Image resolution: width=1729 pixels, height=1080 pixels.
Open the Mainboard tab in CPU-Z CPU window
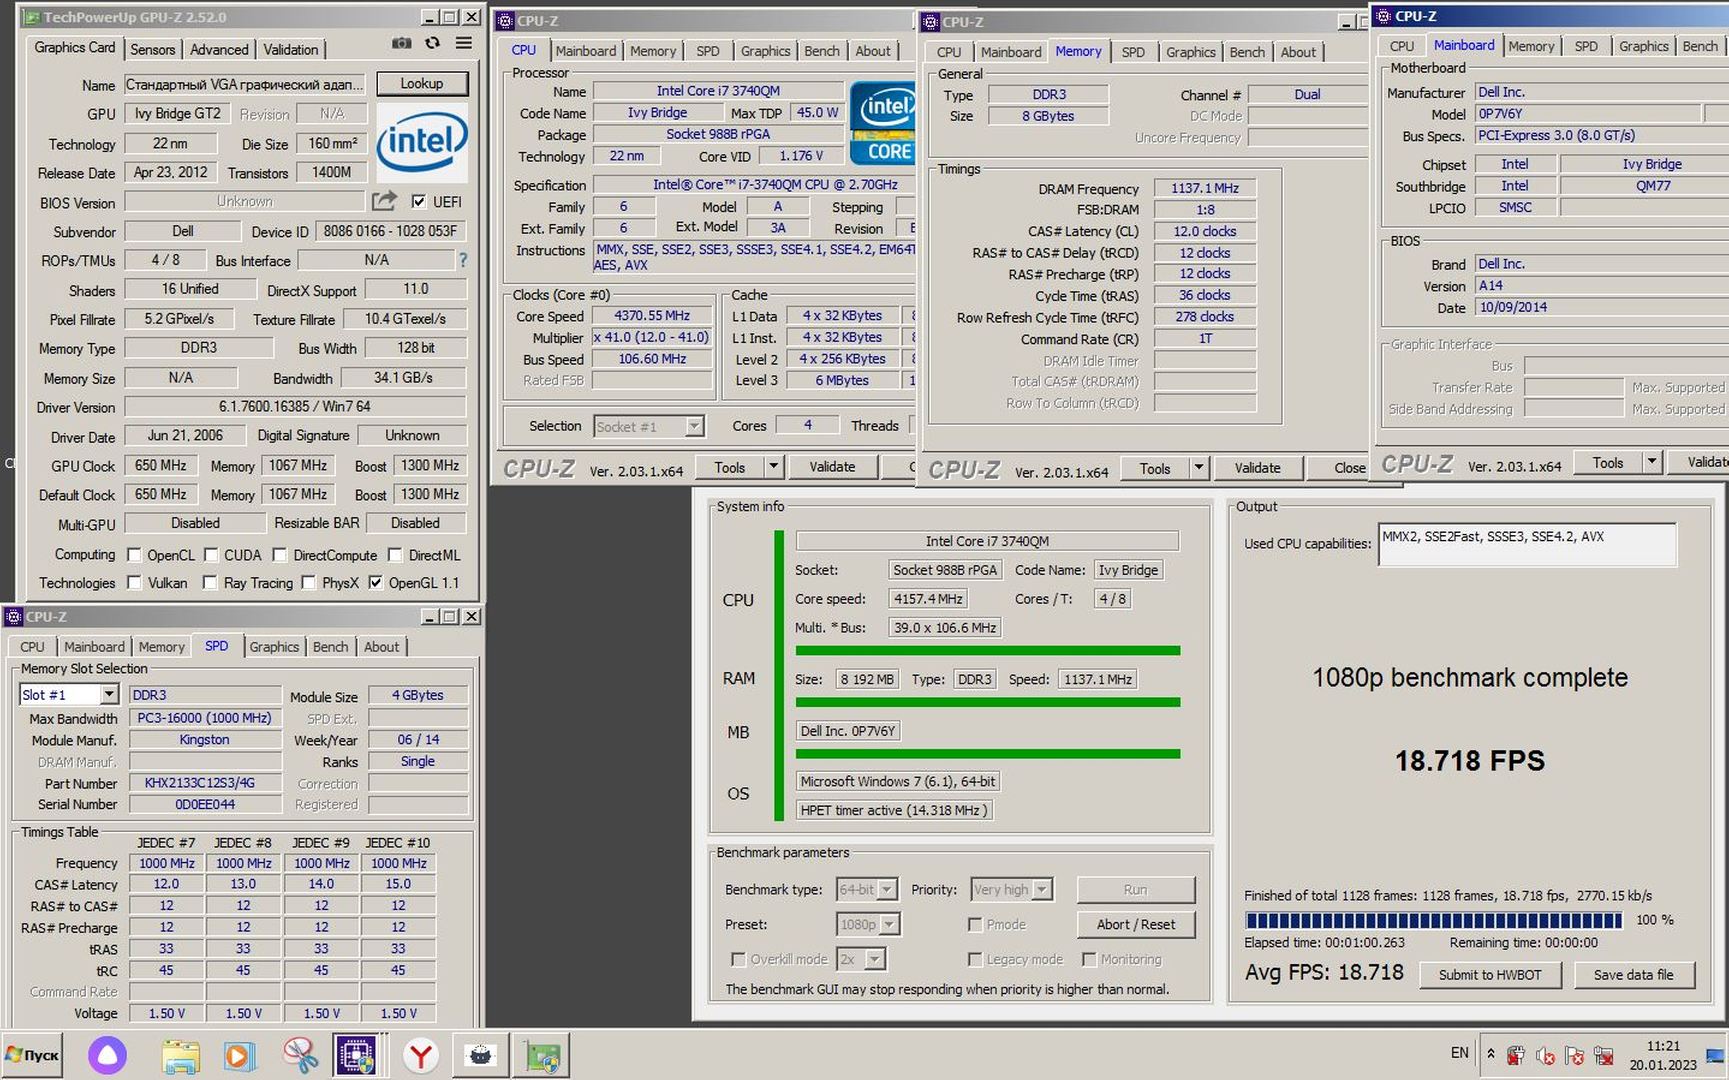586,51
